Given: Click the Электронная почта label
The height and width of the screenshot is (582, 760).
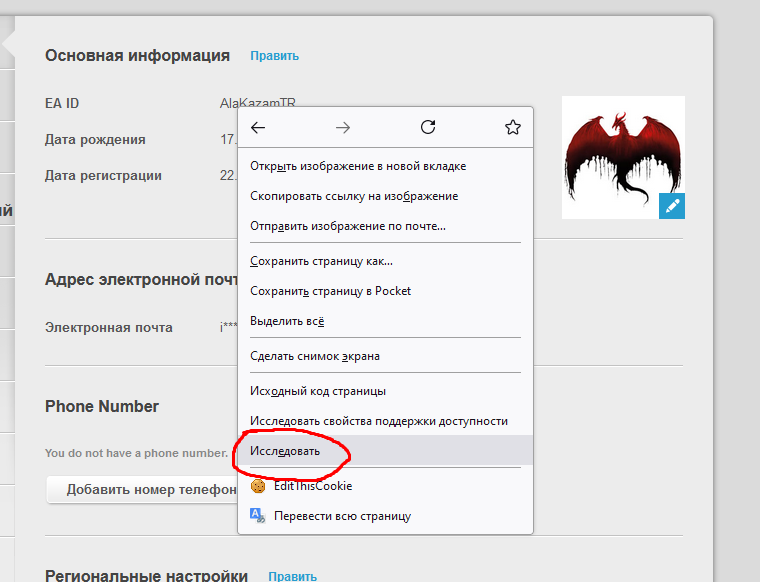Looking at the screenshot, I should [x=109, y=328].
